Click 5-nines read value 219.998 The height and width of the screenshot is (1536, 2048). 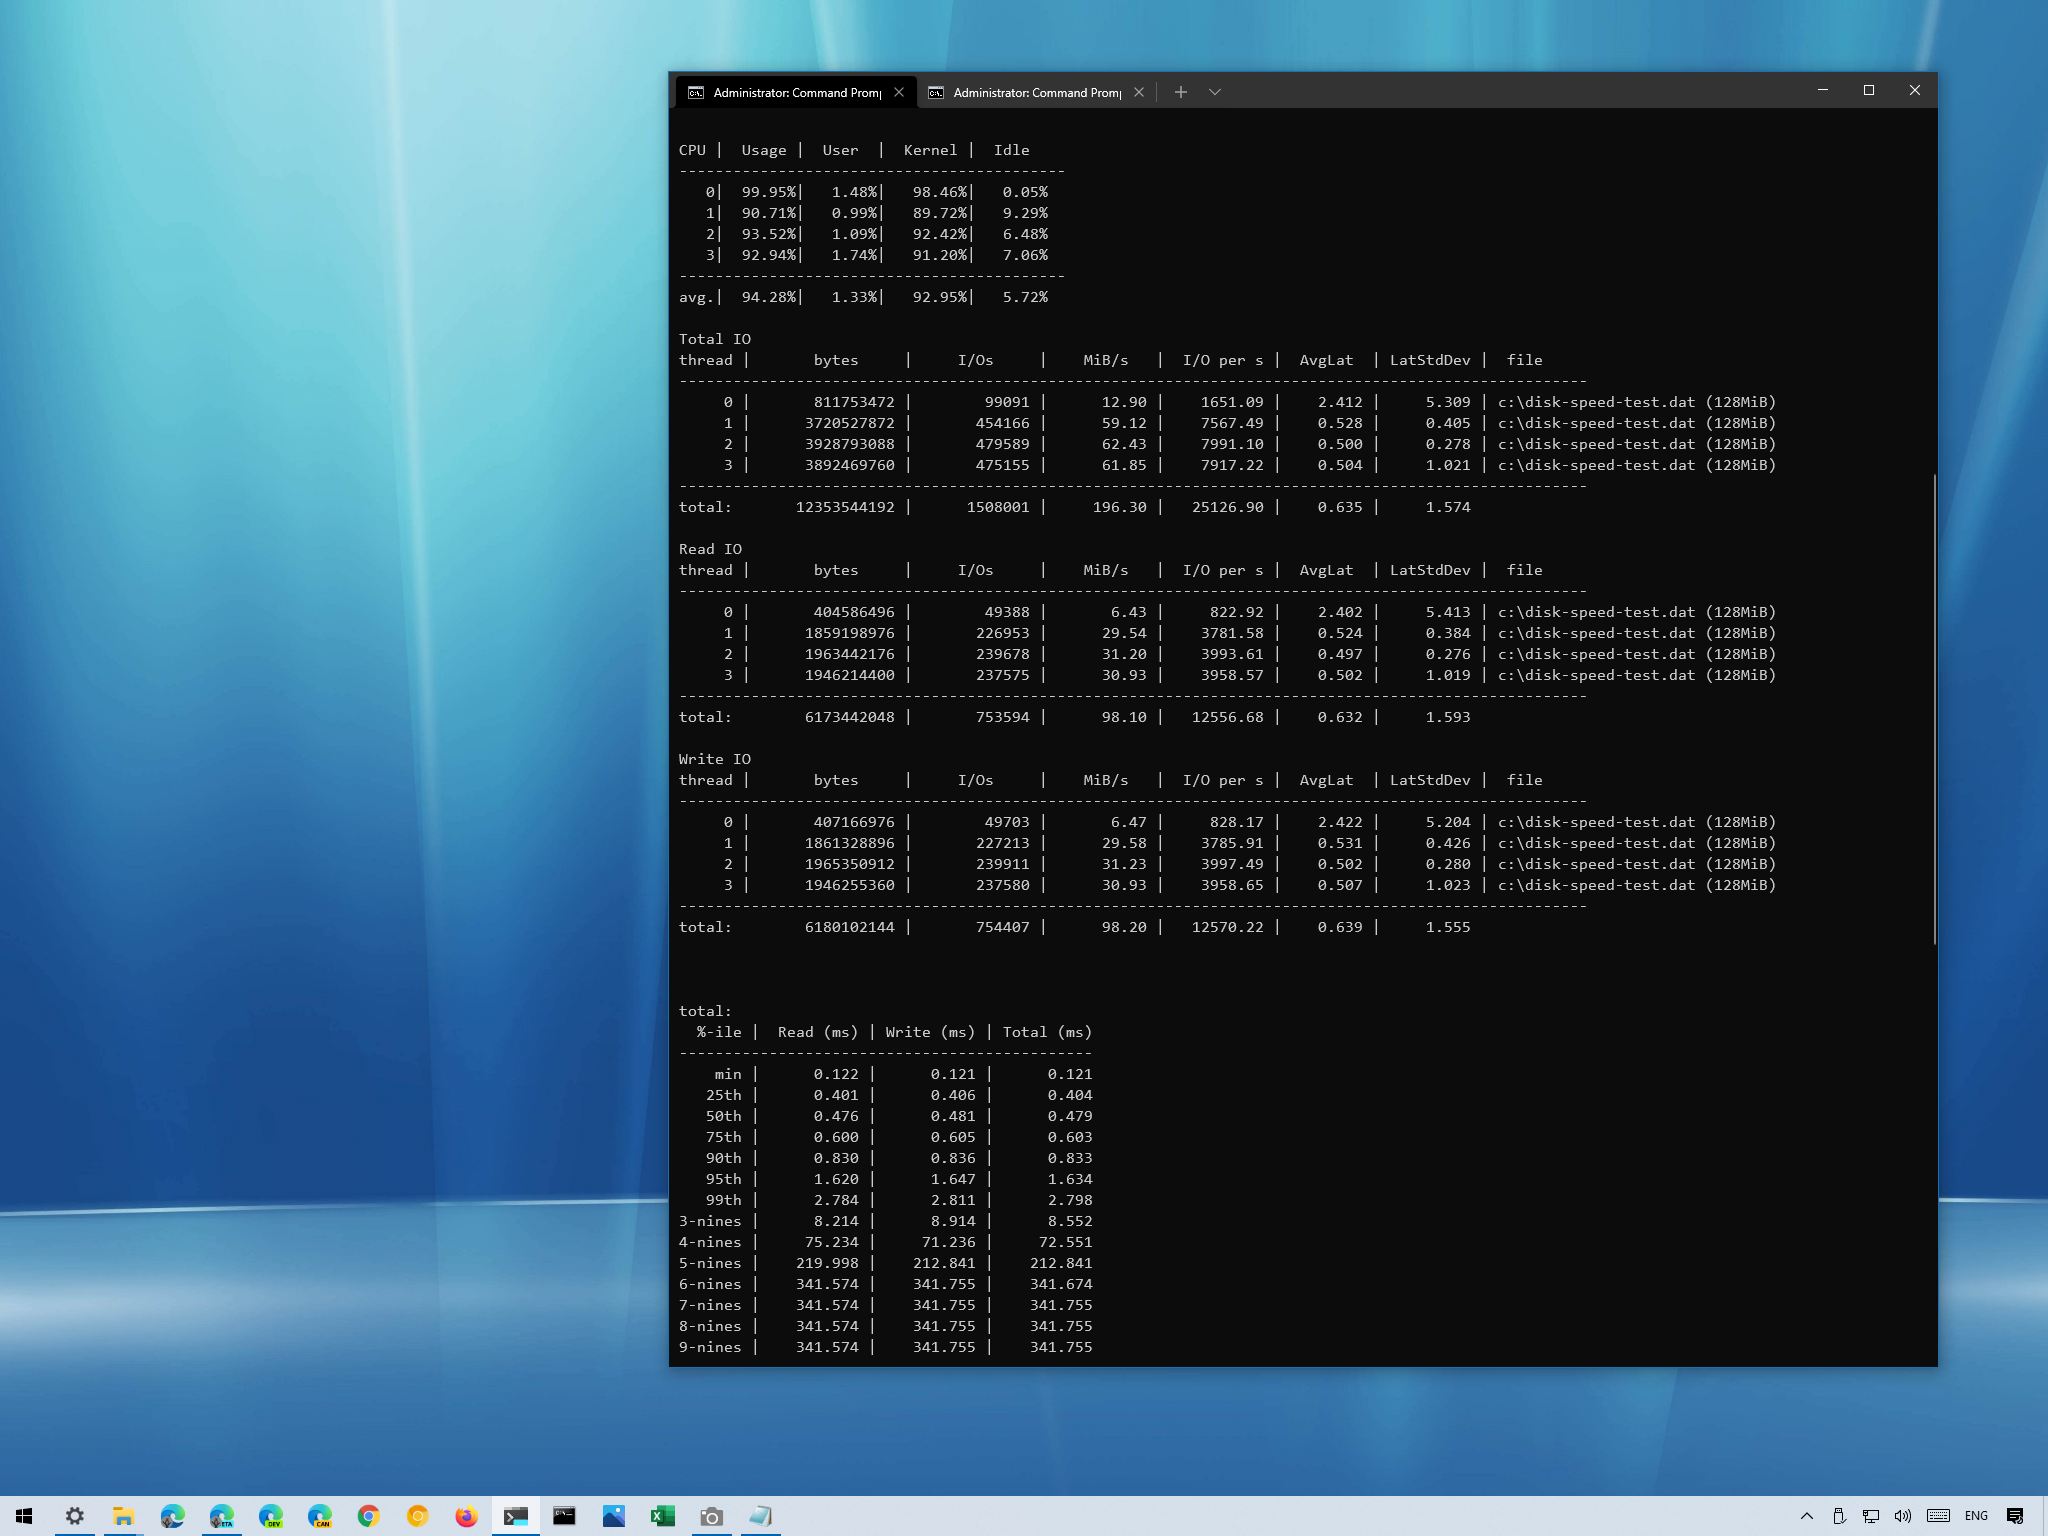827,1263
